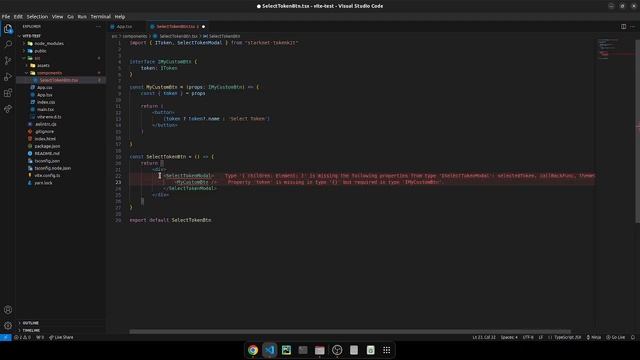Image resolution: width=640 pixels, height=360 pixels.
Task: Open the Go menu
Action: click(70, 17)
